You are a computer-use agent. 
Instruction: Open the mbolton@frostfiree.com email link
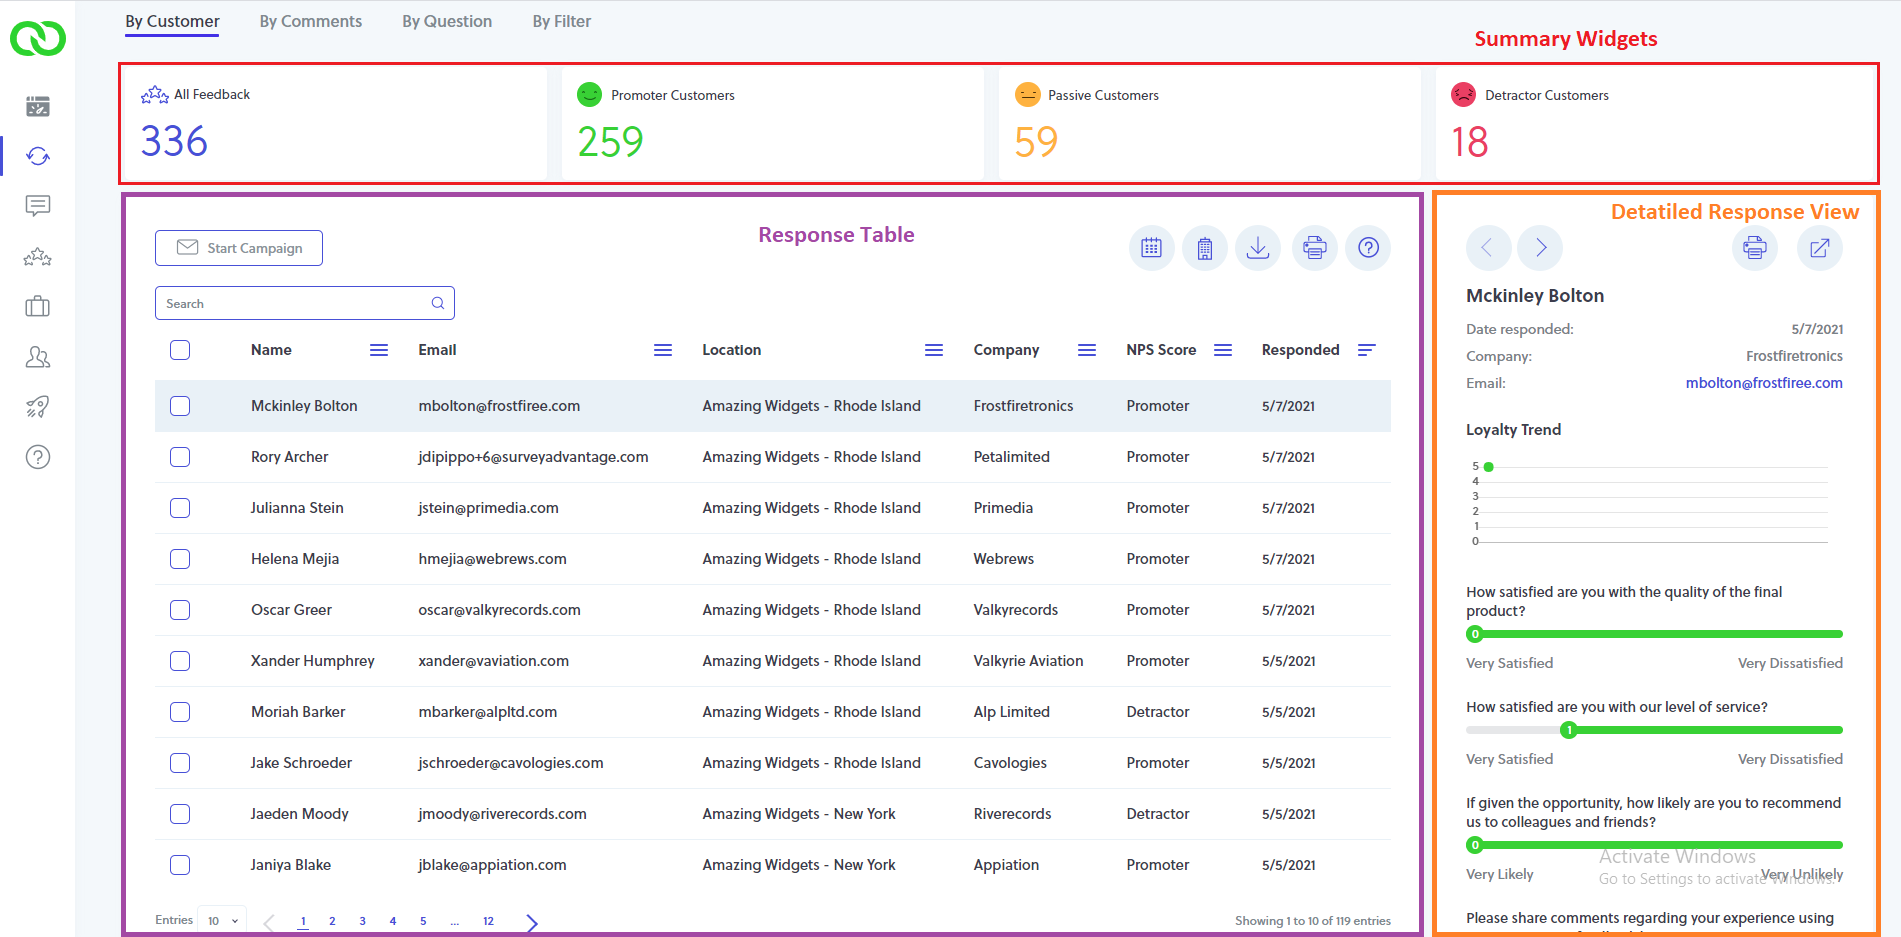[1764, 383]
